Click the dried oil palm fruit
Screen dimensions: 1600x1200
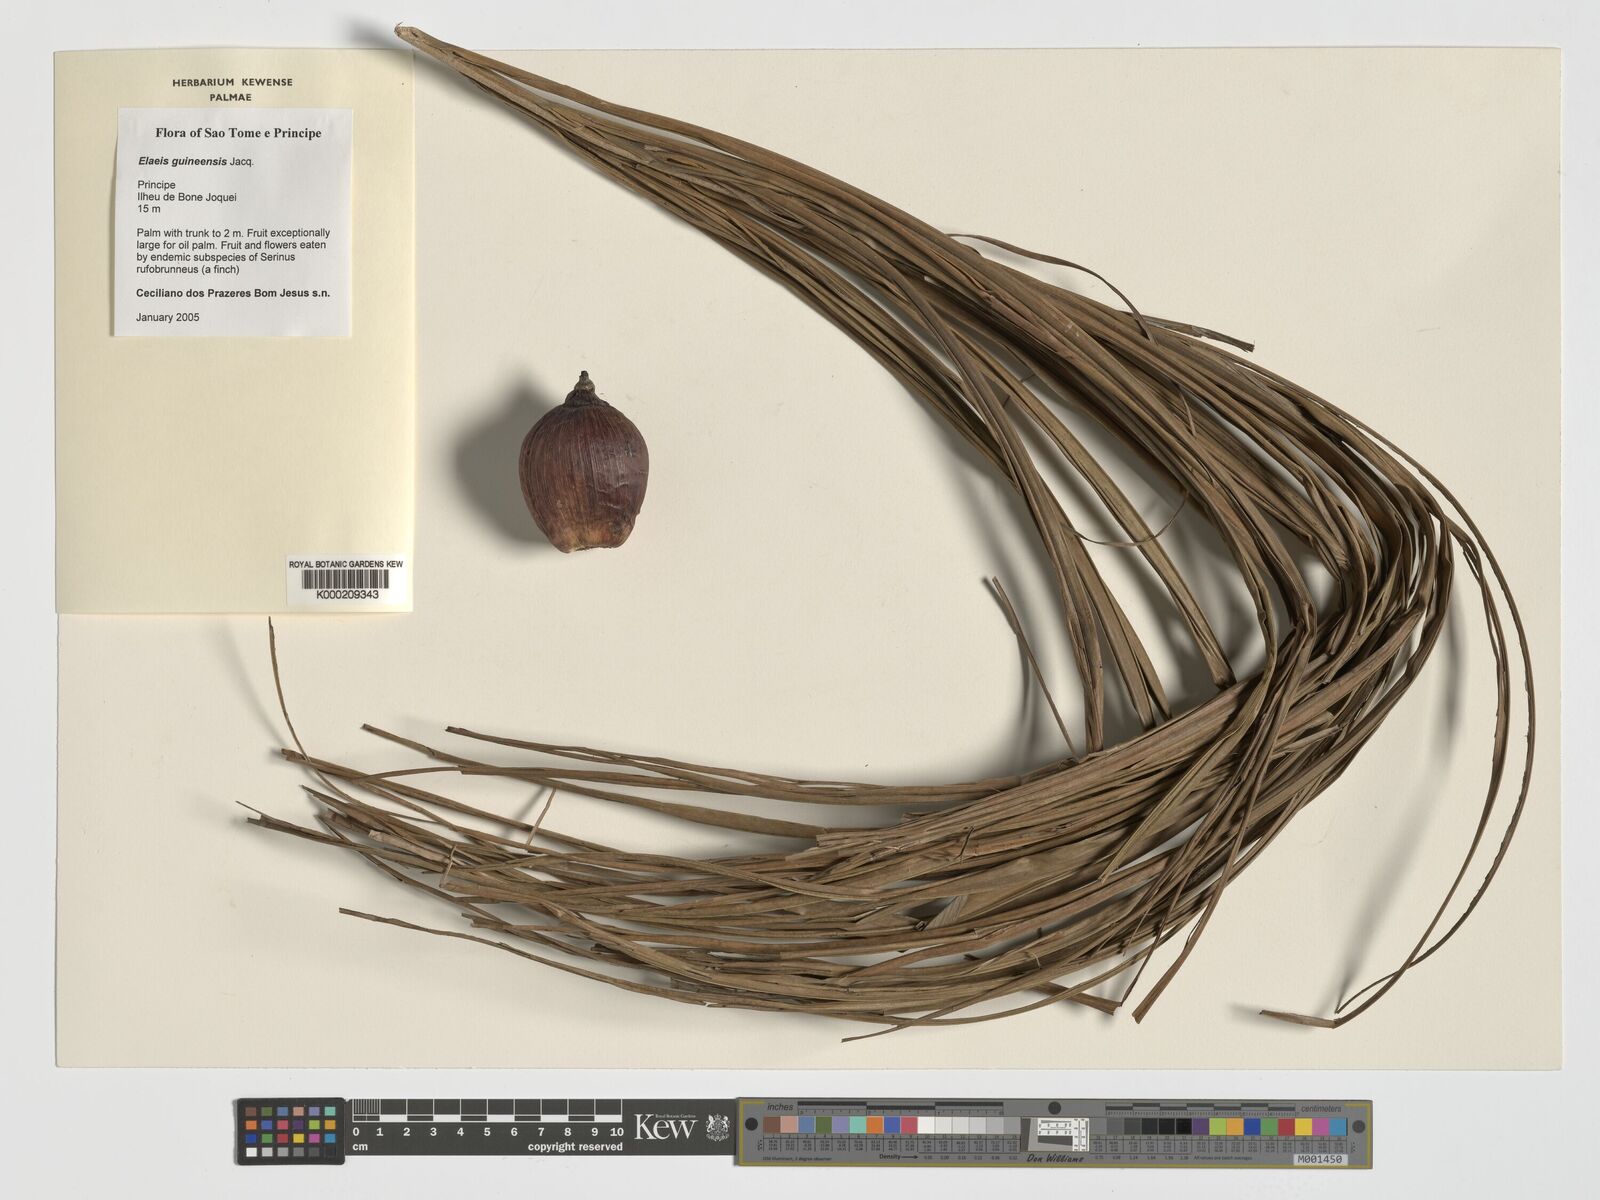click(x=584, y=464)
